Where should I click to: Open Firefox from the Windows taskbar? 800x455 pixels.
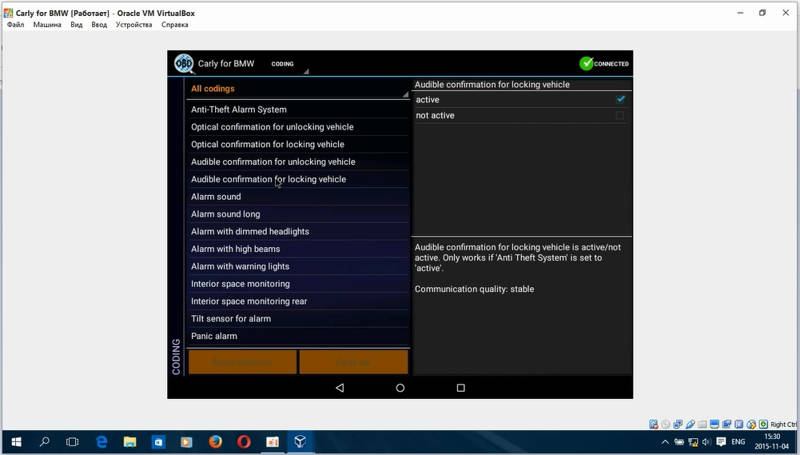point(215,441)
